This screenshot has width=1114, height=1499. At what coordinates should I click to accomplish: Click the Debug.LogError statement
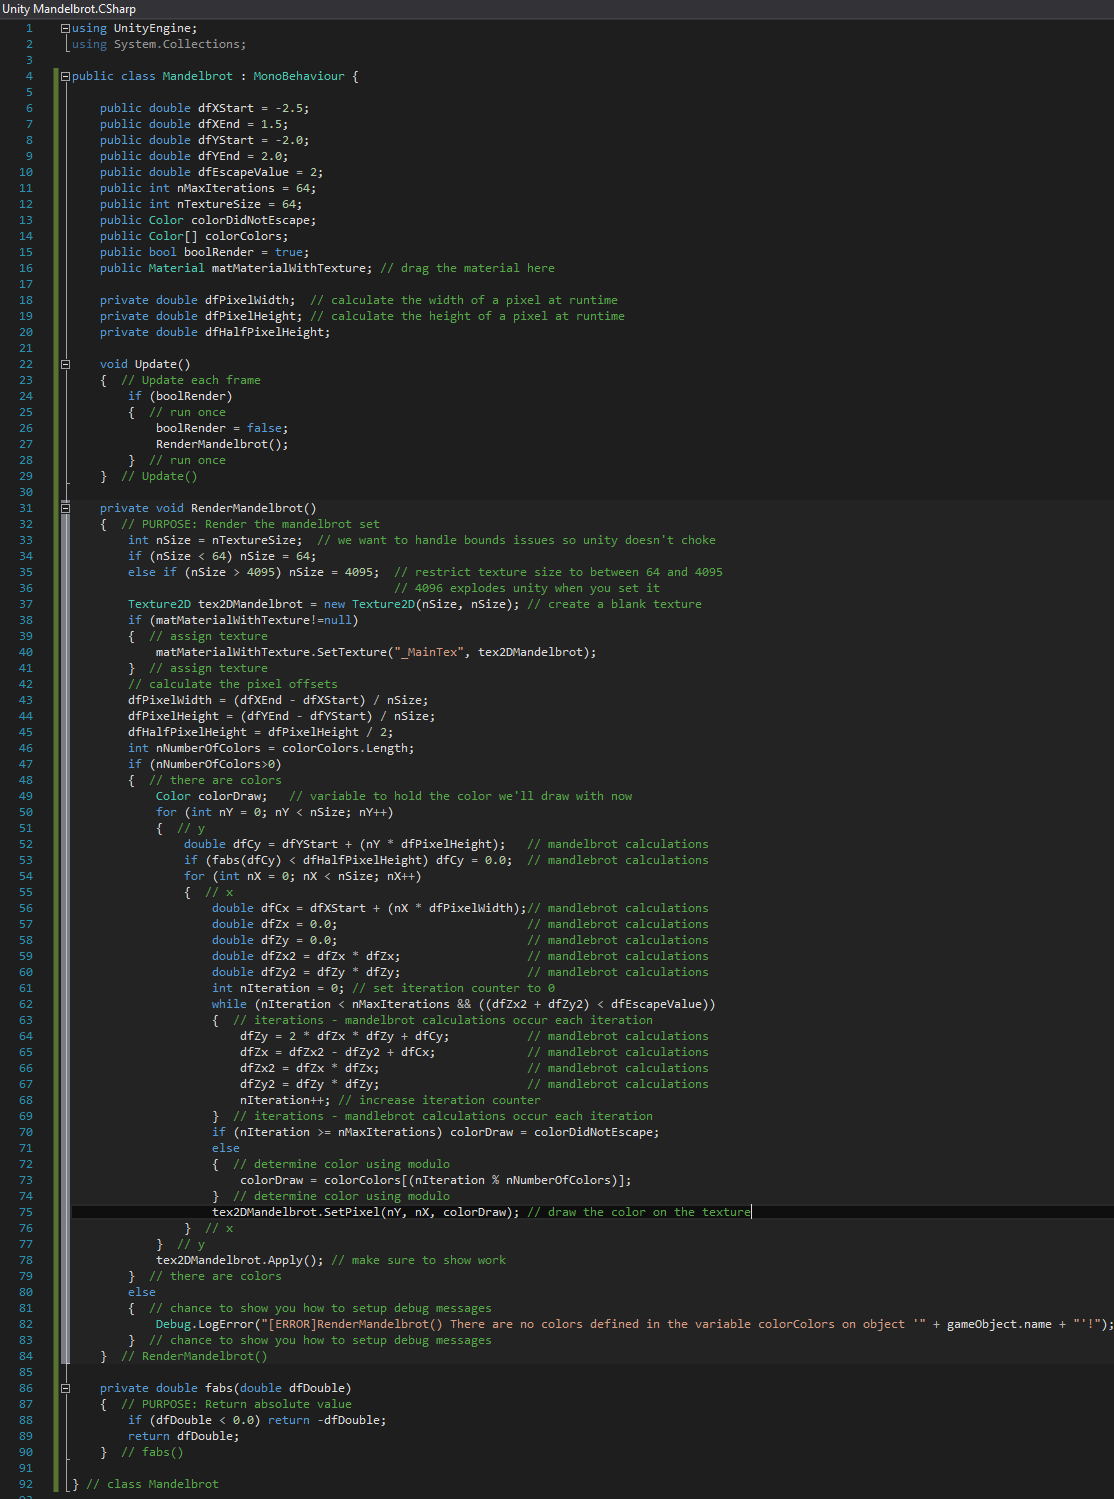204,1324
